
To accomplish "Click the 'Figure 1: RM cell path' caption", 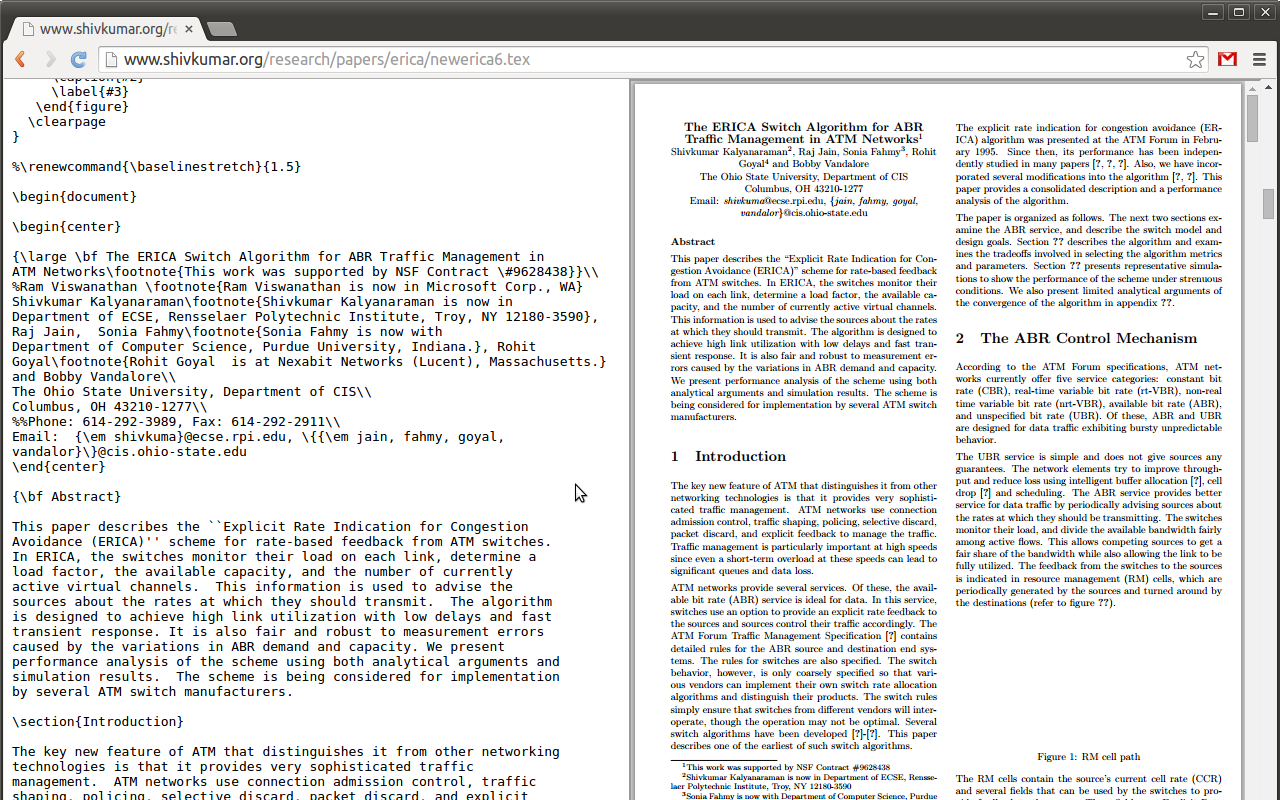I will (x=1088, y=757).
